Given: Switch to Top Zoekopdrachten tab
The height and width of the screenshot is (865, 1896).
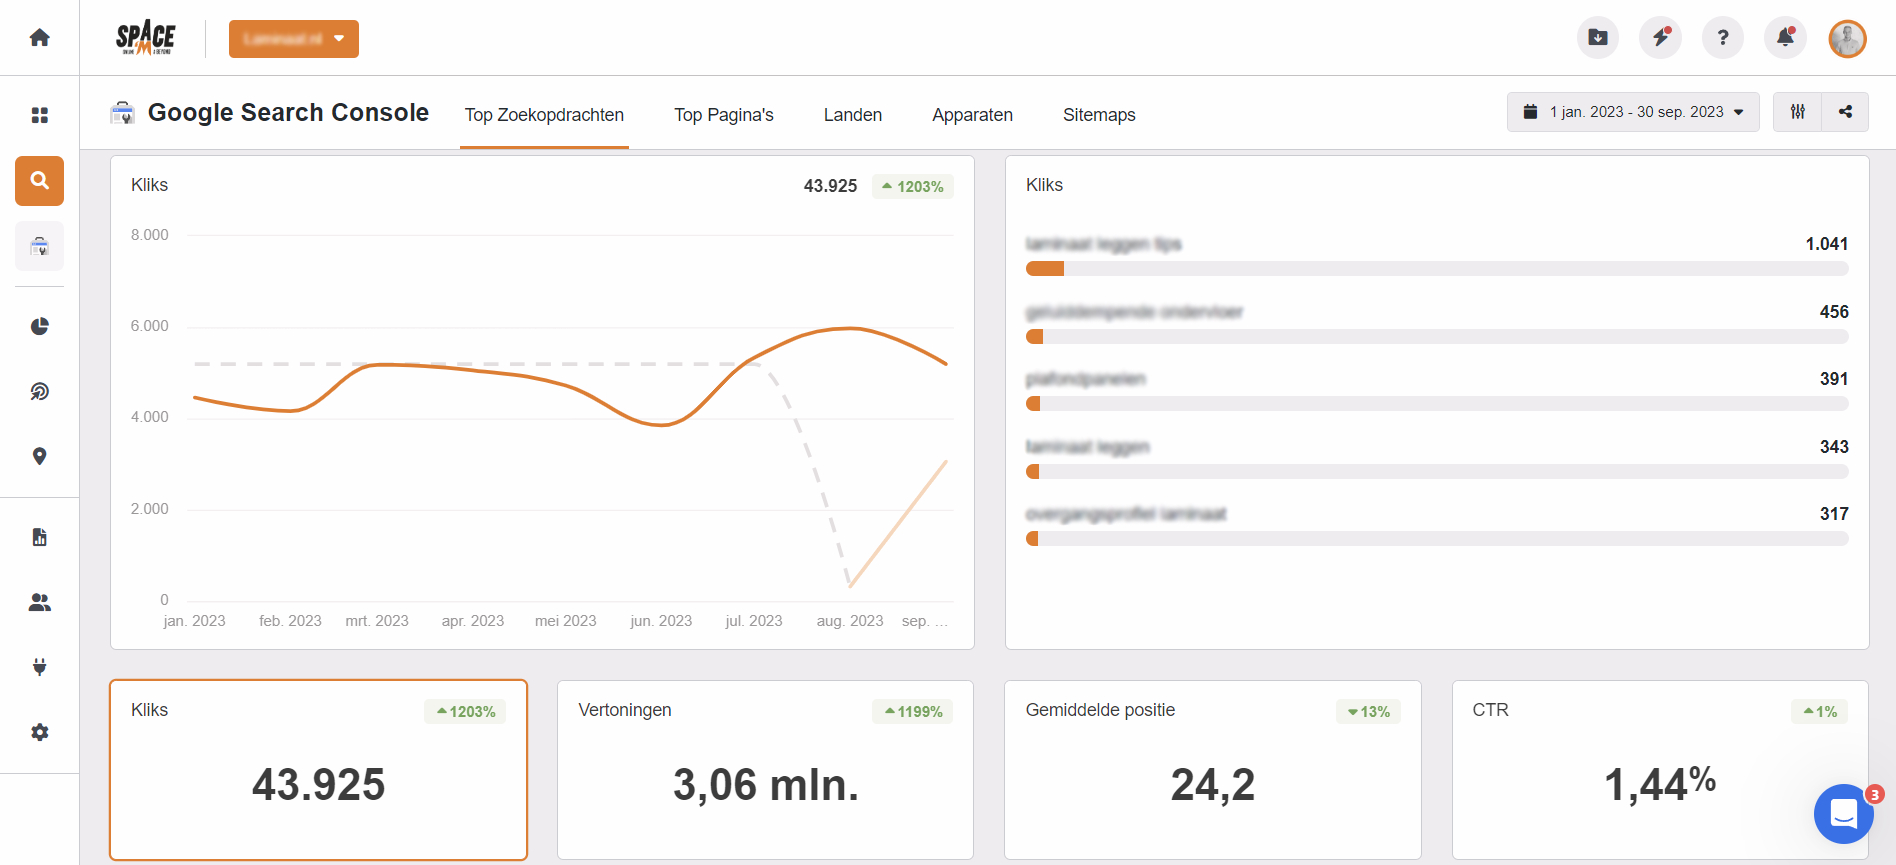Looking at the screenshot, I should click(x=544, y=115).
